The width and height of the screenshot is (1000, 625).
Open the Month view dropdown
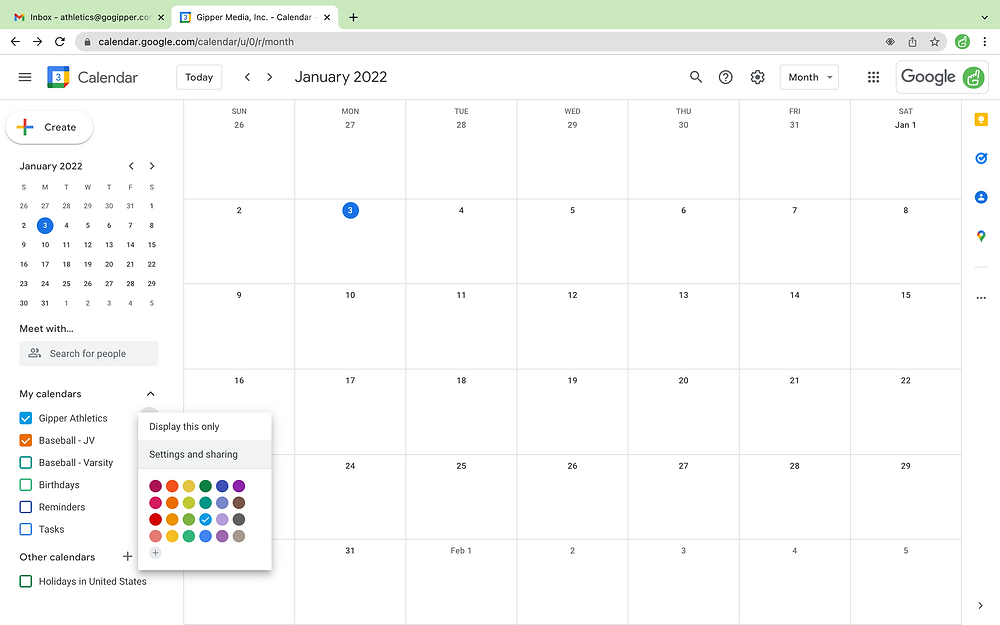click(809, 77)
